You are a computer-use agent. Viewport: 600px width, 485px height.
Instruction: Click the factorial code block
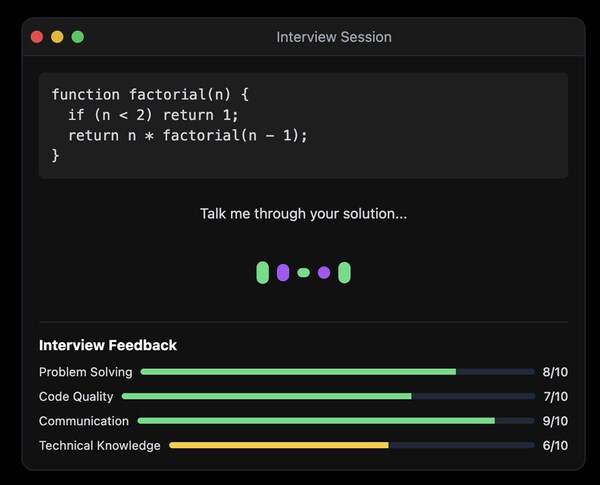click(303, 125)
